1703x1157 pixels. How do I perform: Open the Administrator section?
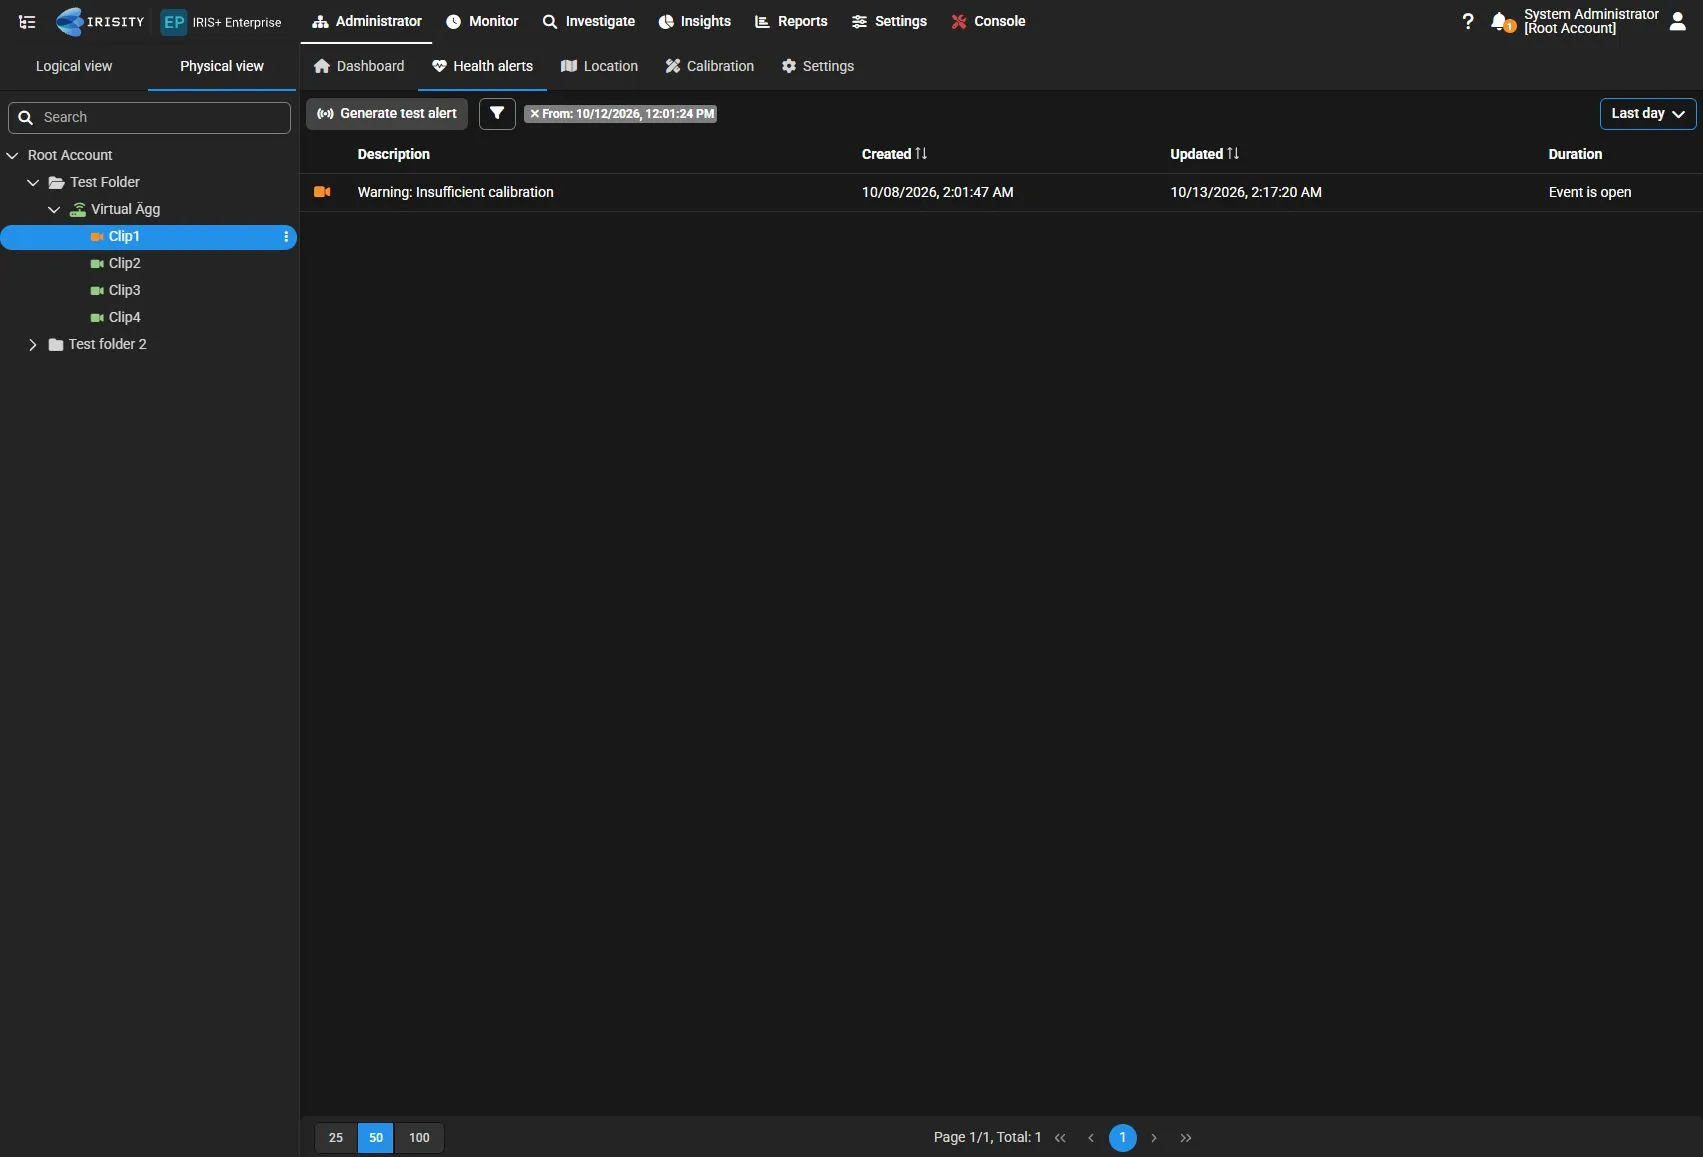tap(367, 21)
